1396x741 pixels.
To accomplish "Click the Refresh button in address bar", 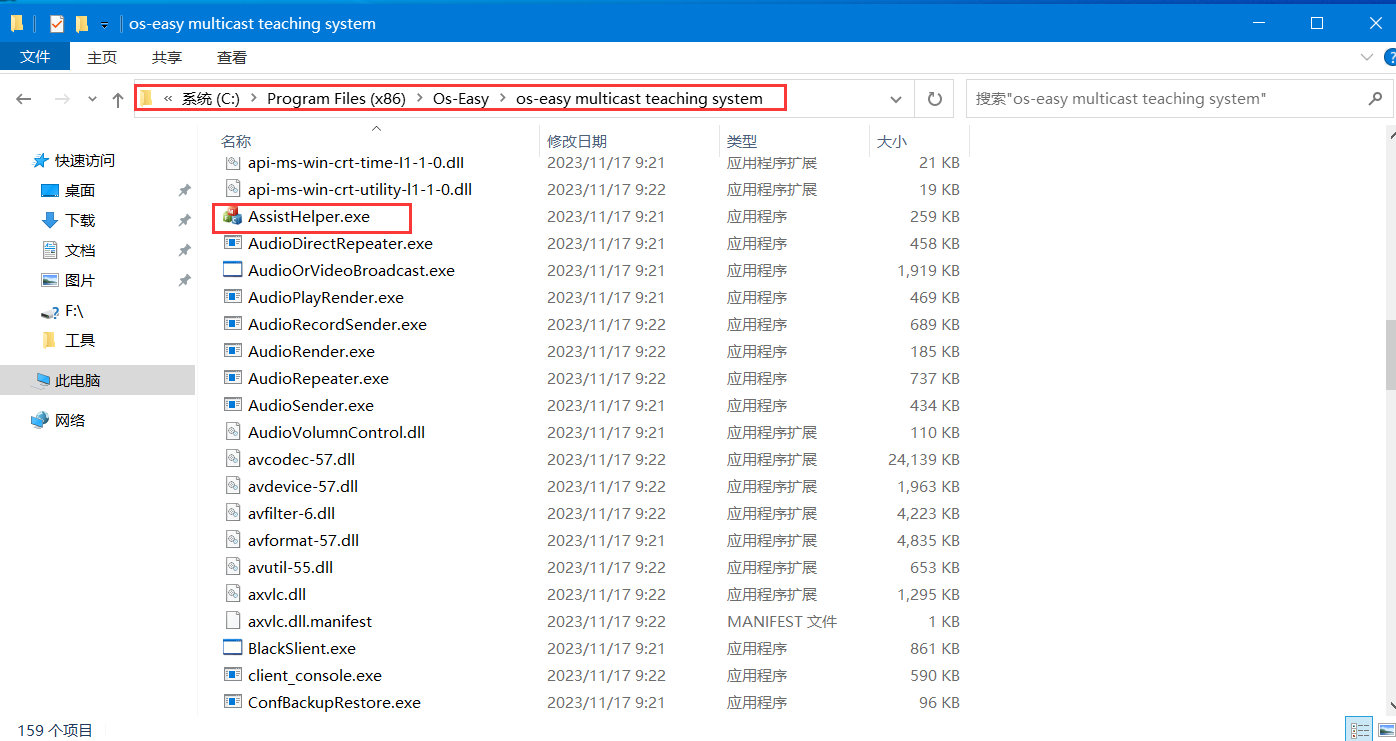I will 934,99.
